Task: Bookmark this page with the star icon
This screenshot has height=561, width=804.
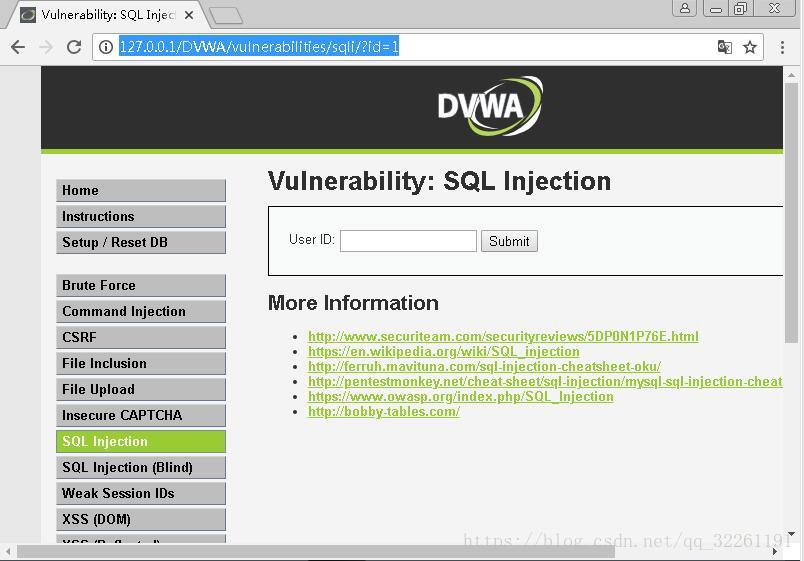Action: tap(750, 47)
